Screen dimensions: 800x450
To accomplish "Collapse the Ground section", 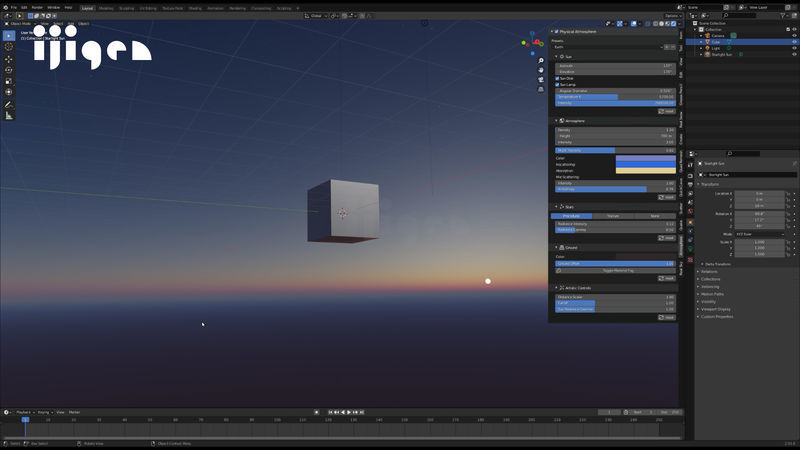I will pyautogui.click(x=556, y=247).
